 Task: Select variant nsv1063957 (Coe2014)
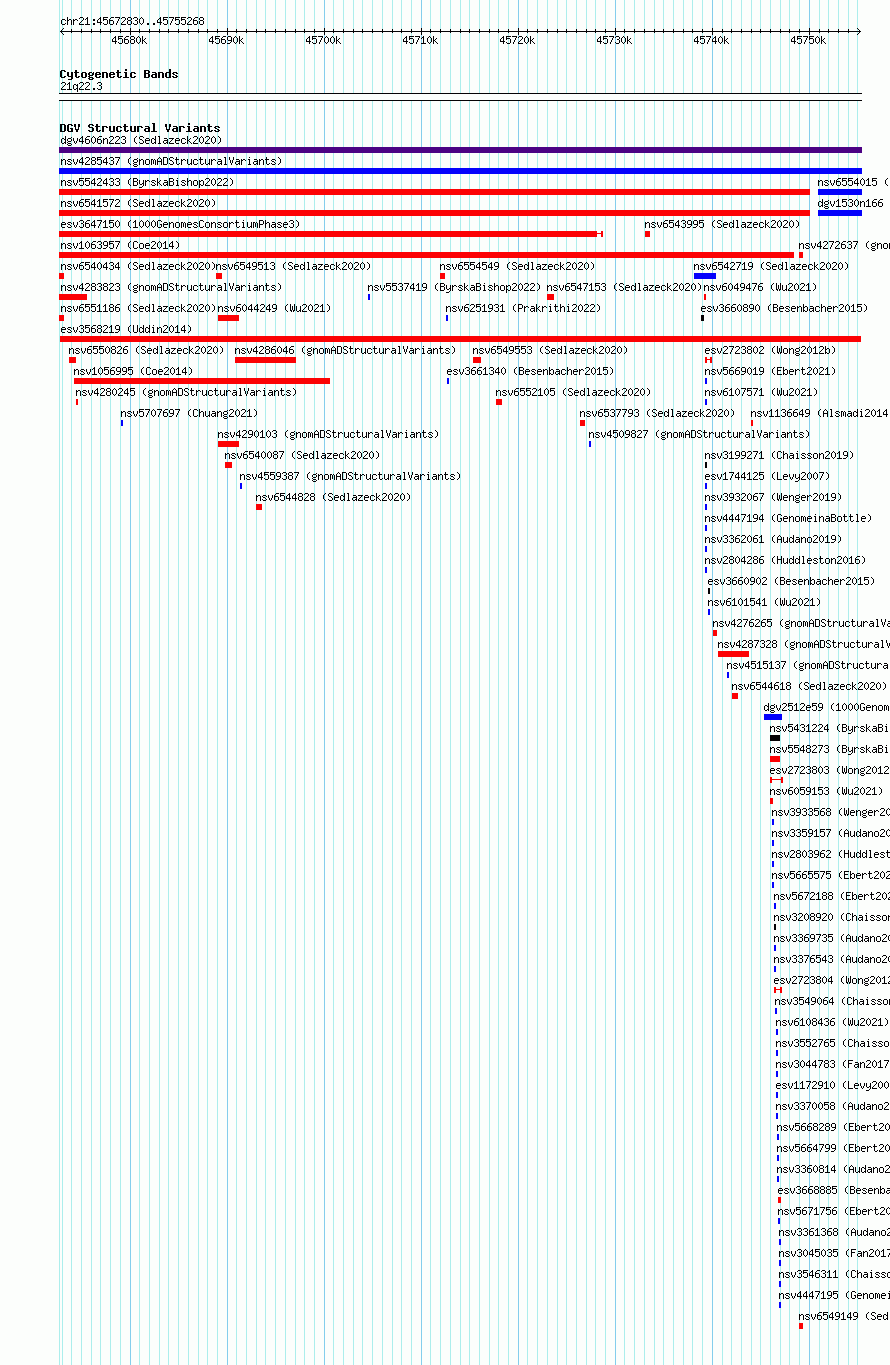tap(119, 246)
